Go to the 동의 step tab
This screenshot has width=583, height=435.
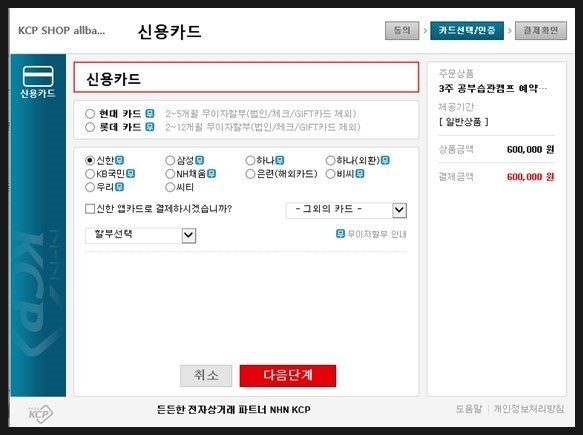point(402,30)
